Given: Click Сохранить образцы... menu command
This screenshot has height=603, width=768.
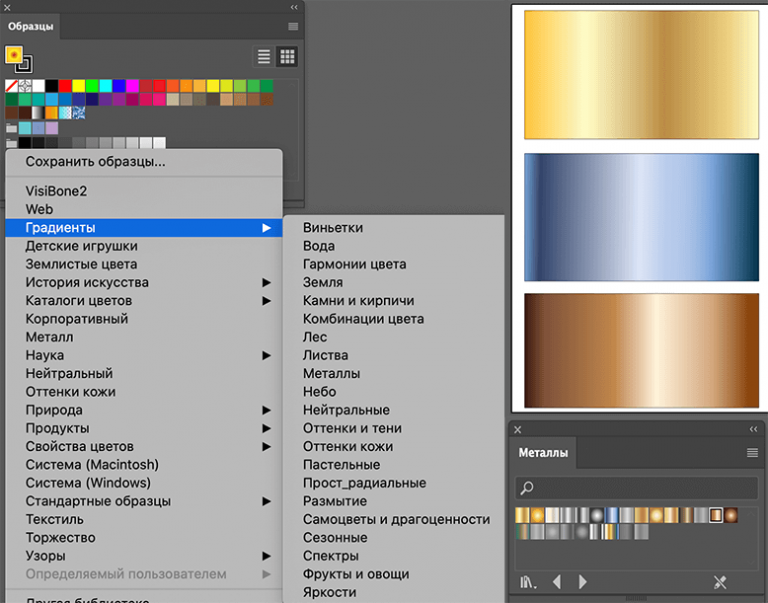Looking at the screenshot, I should [x=95, y=161].
